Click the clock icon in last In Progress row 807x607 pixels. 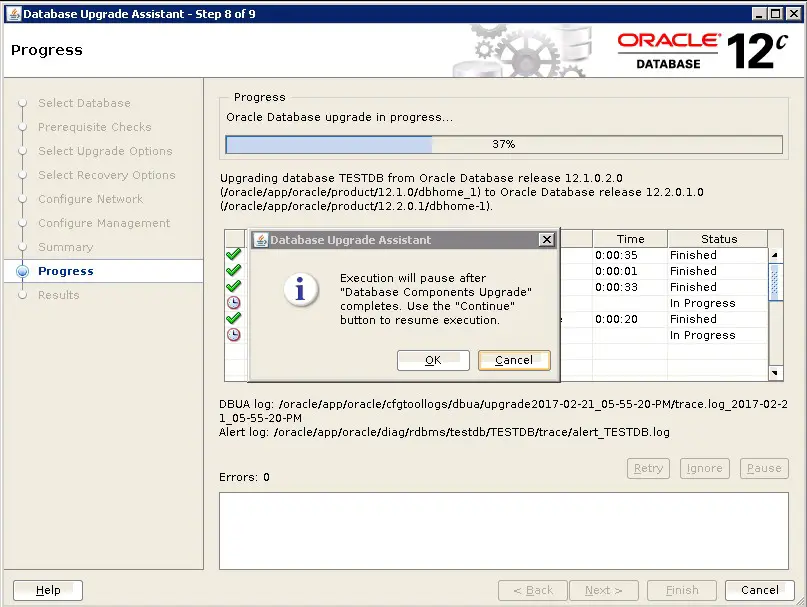[x=234, y=335]
